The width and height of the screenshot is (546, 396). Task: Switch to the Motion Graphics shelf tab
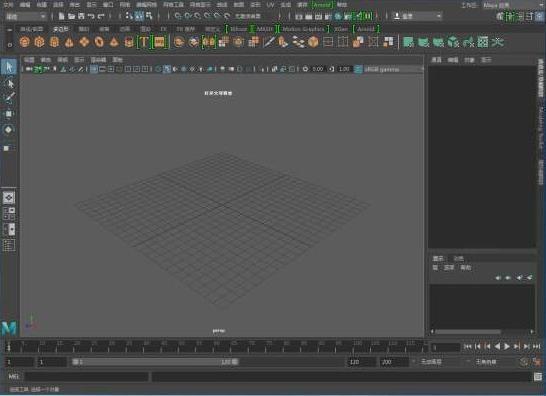click(x=303, y=29)
